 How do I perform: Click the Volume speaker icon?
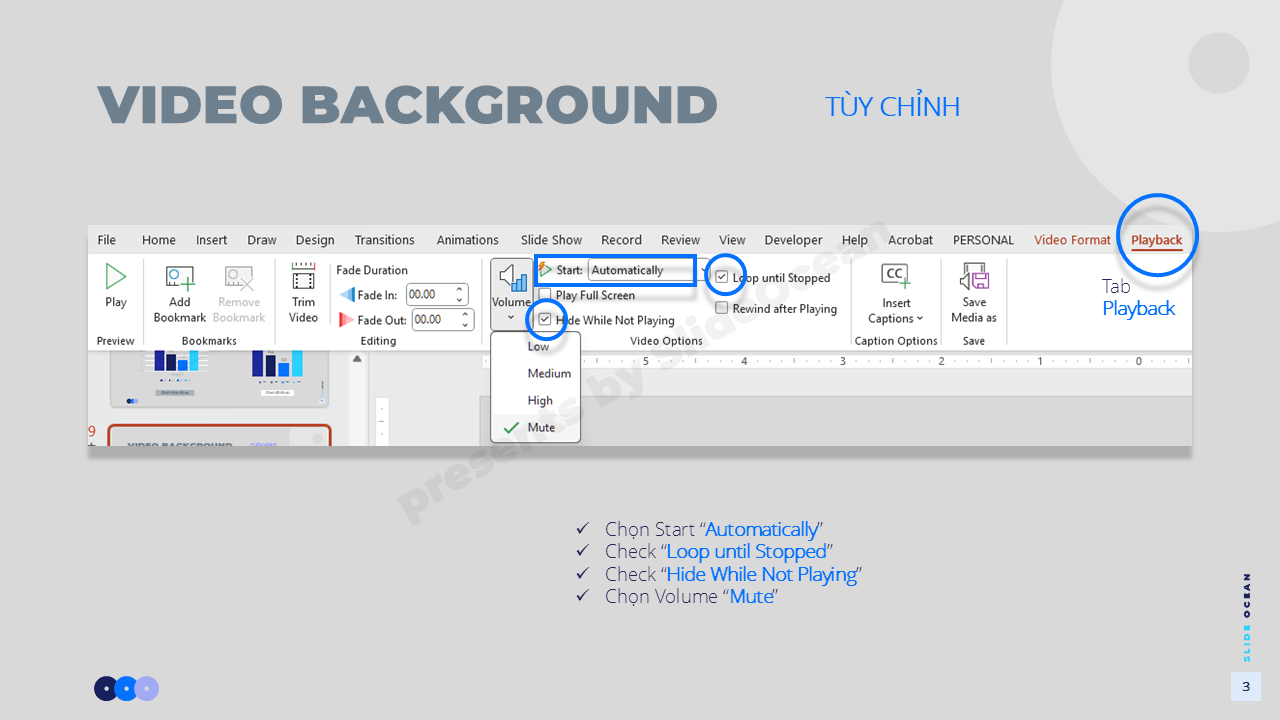click(x=512, y=277)
